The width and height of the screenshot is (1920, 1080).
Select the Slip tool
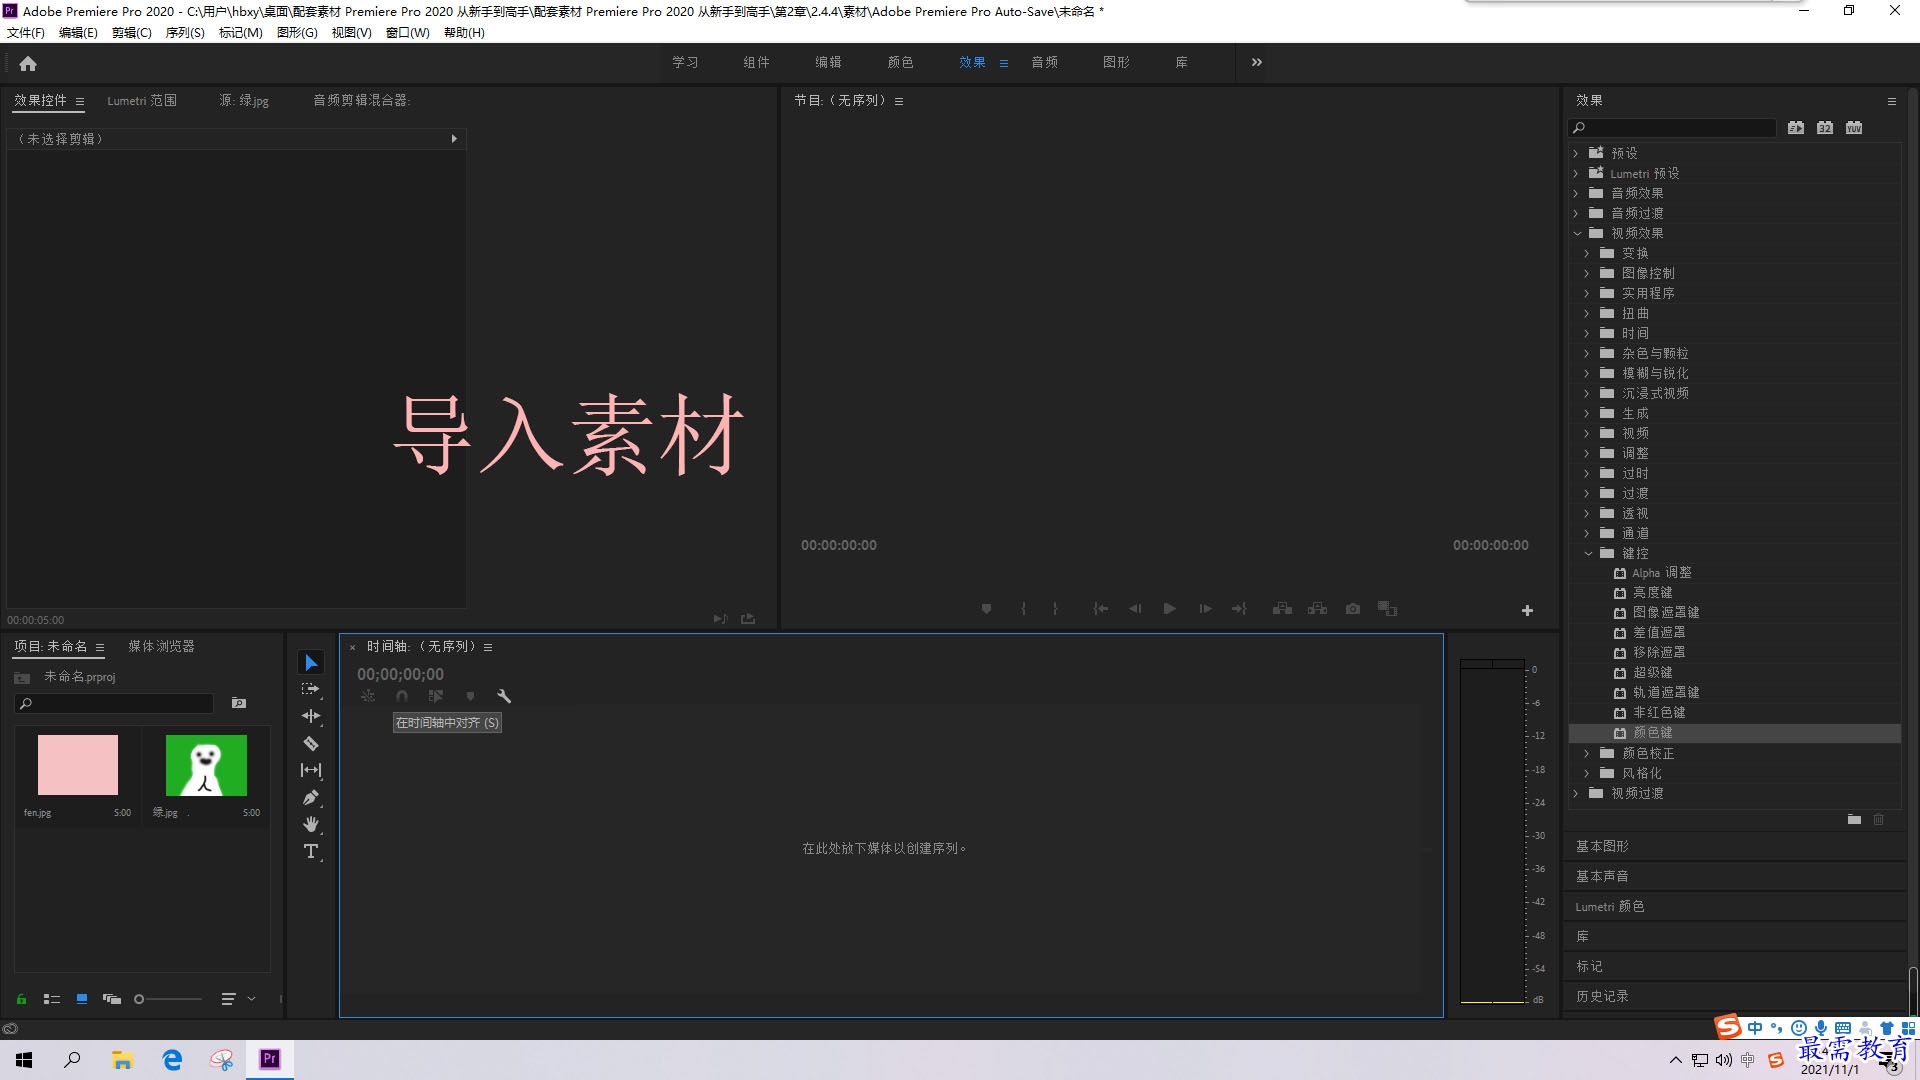coord(311,770)
